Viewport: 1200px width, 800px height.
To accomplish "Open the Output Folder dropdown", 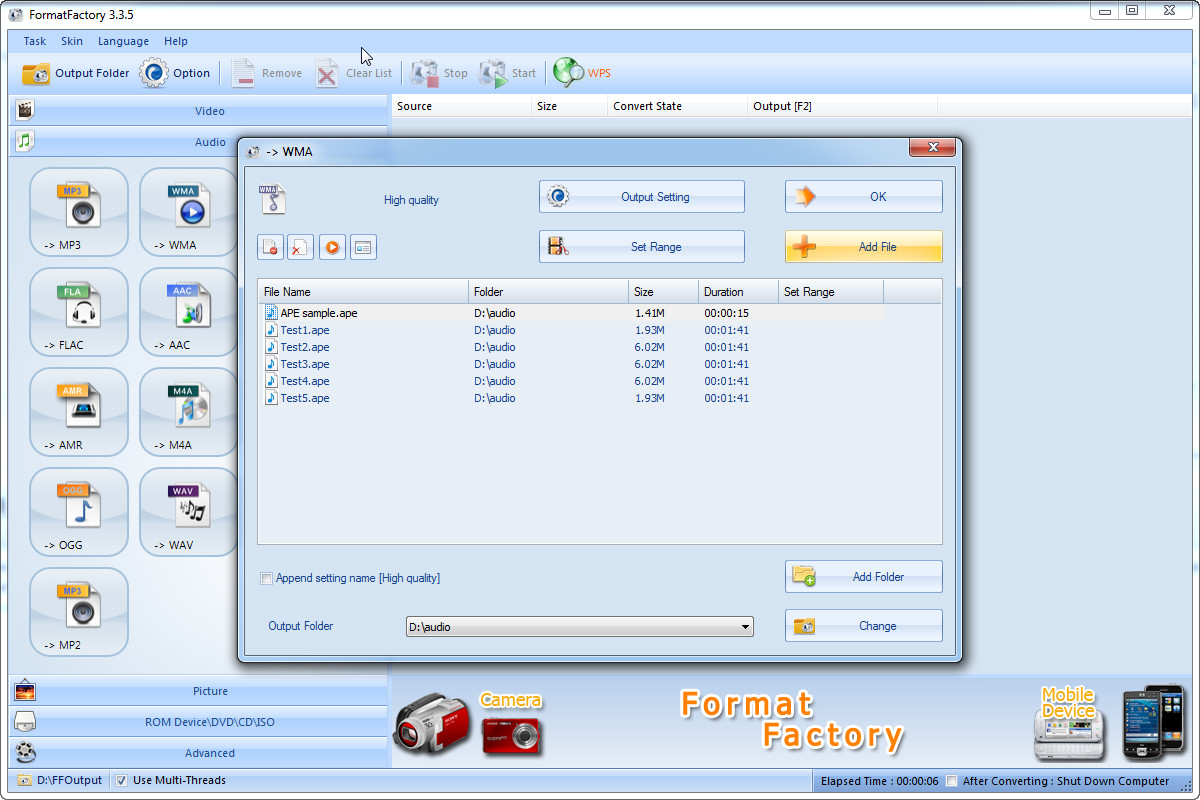I will click(579, 627).
